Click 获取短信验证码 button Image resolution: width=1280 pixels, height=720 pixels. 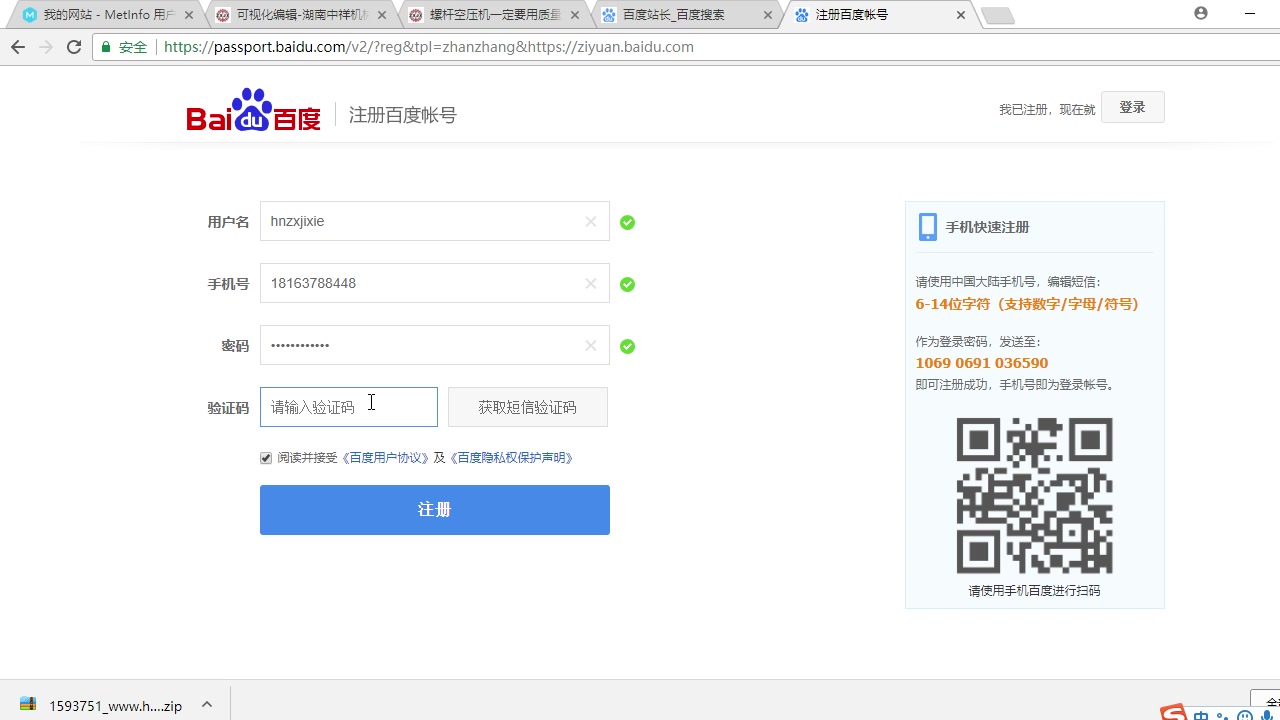[x=527, y=407]
